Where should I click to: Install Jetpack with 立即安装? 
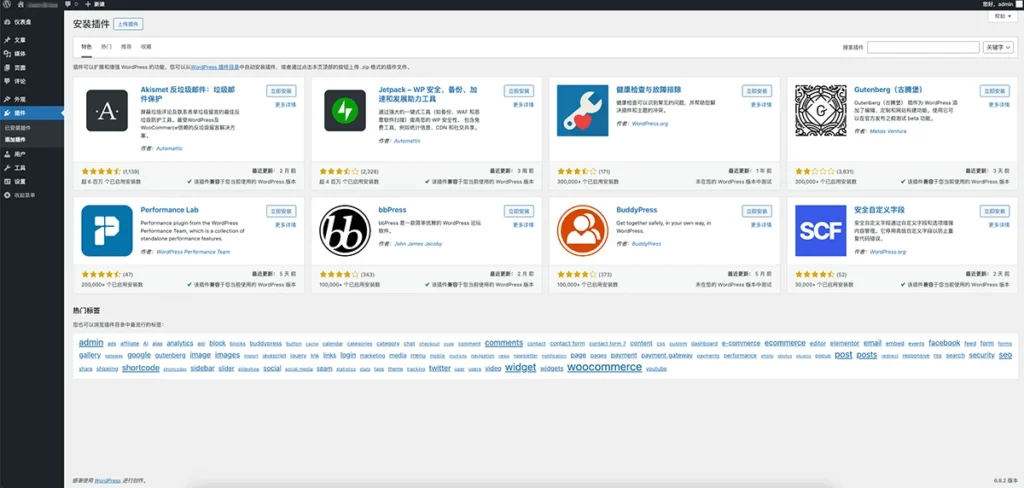click(519, 91)
